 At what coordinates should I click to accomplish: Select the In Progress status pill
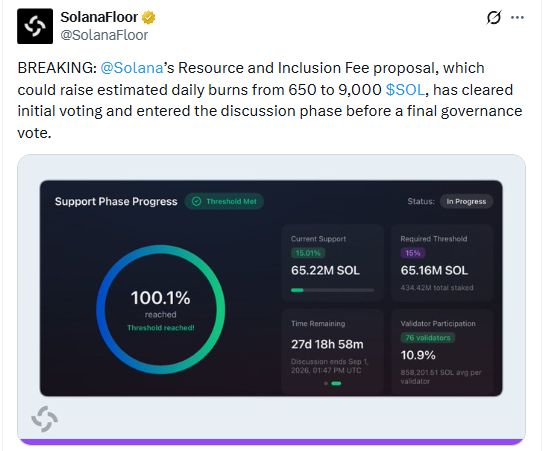466,202
